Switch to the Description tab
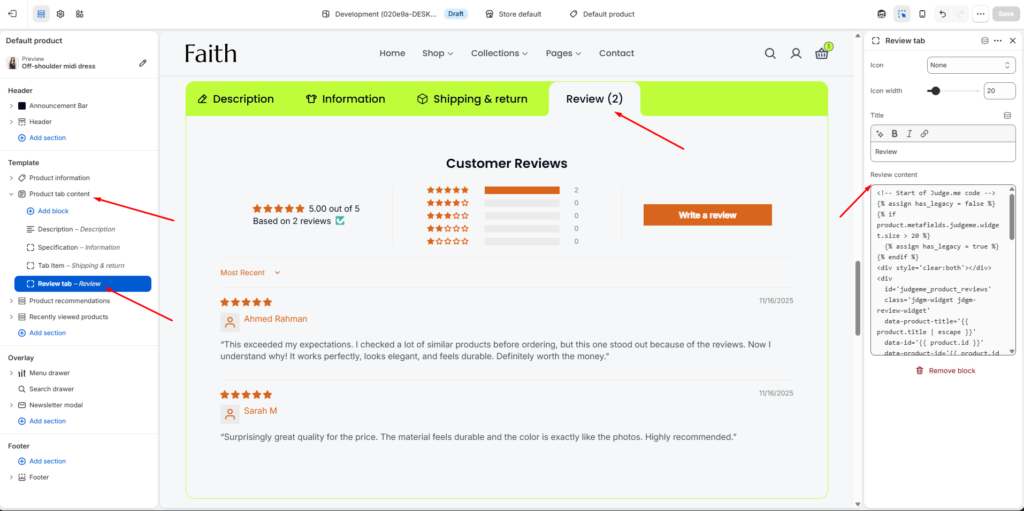Image resolution: width=1024 pixels, height=511 pixels. [x=236, y=99]
